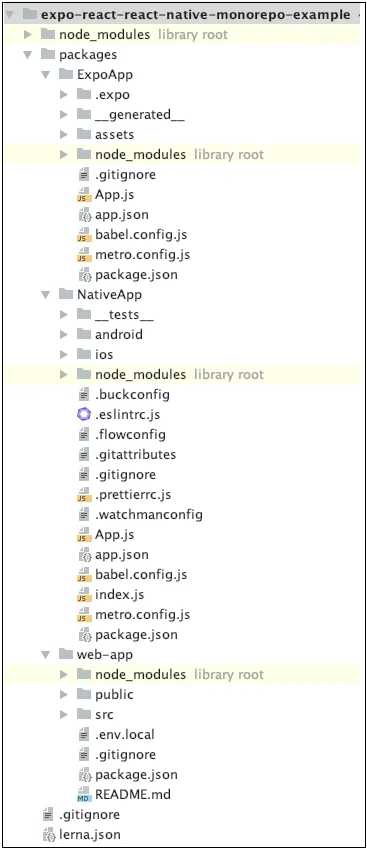Click the android folder icon
Screen dimensions: 367x848
click(x=84, y=334)
